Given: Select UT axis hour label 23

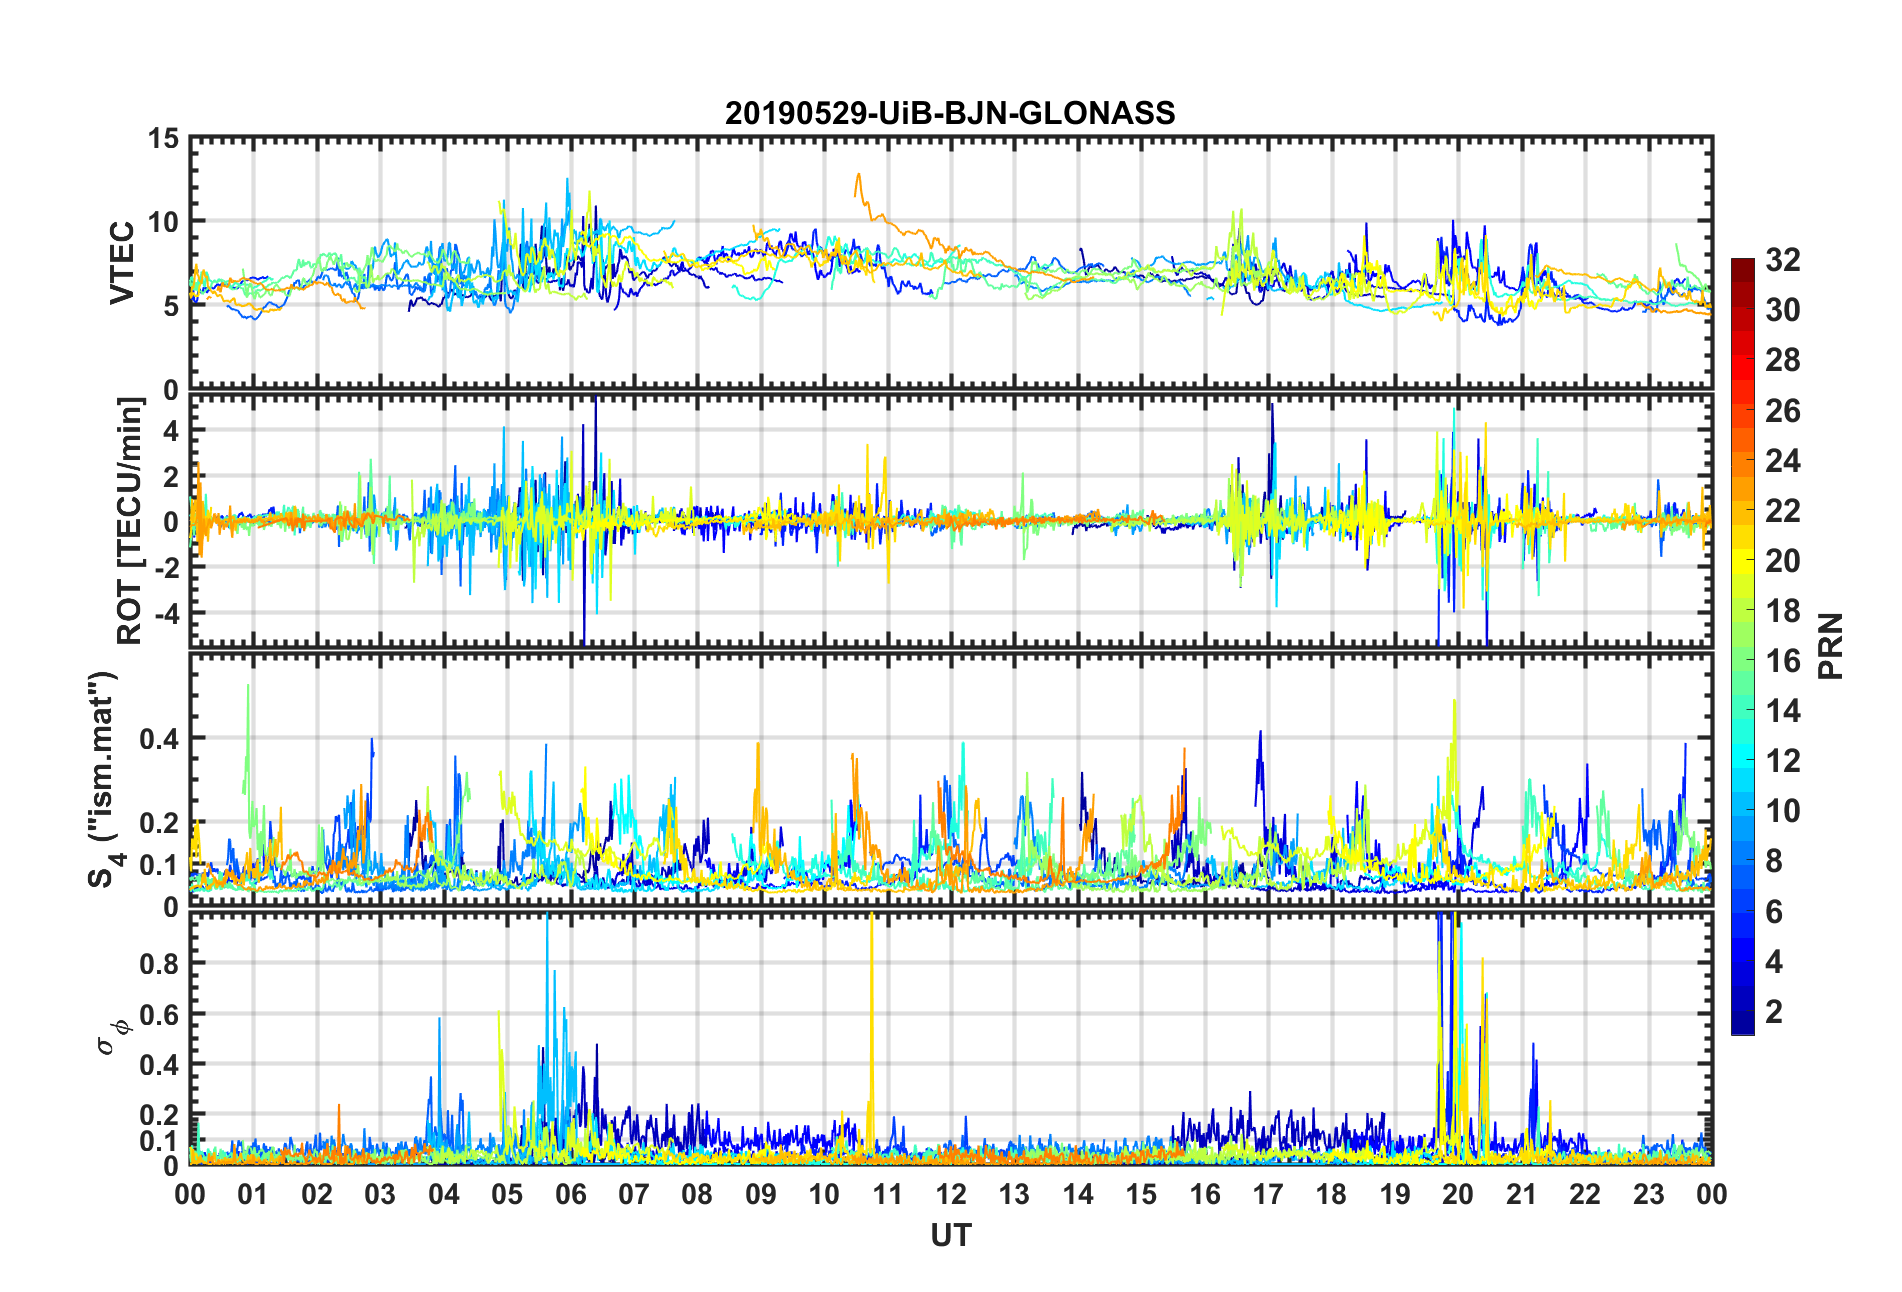Looking at the screenshot, I should [1649, 1194].
